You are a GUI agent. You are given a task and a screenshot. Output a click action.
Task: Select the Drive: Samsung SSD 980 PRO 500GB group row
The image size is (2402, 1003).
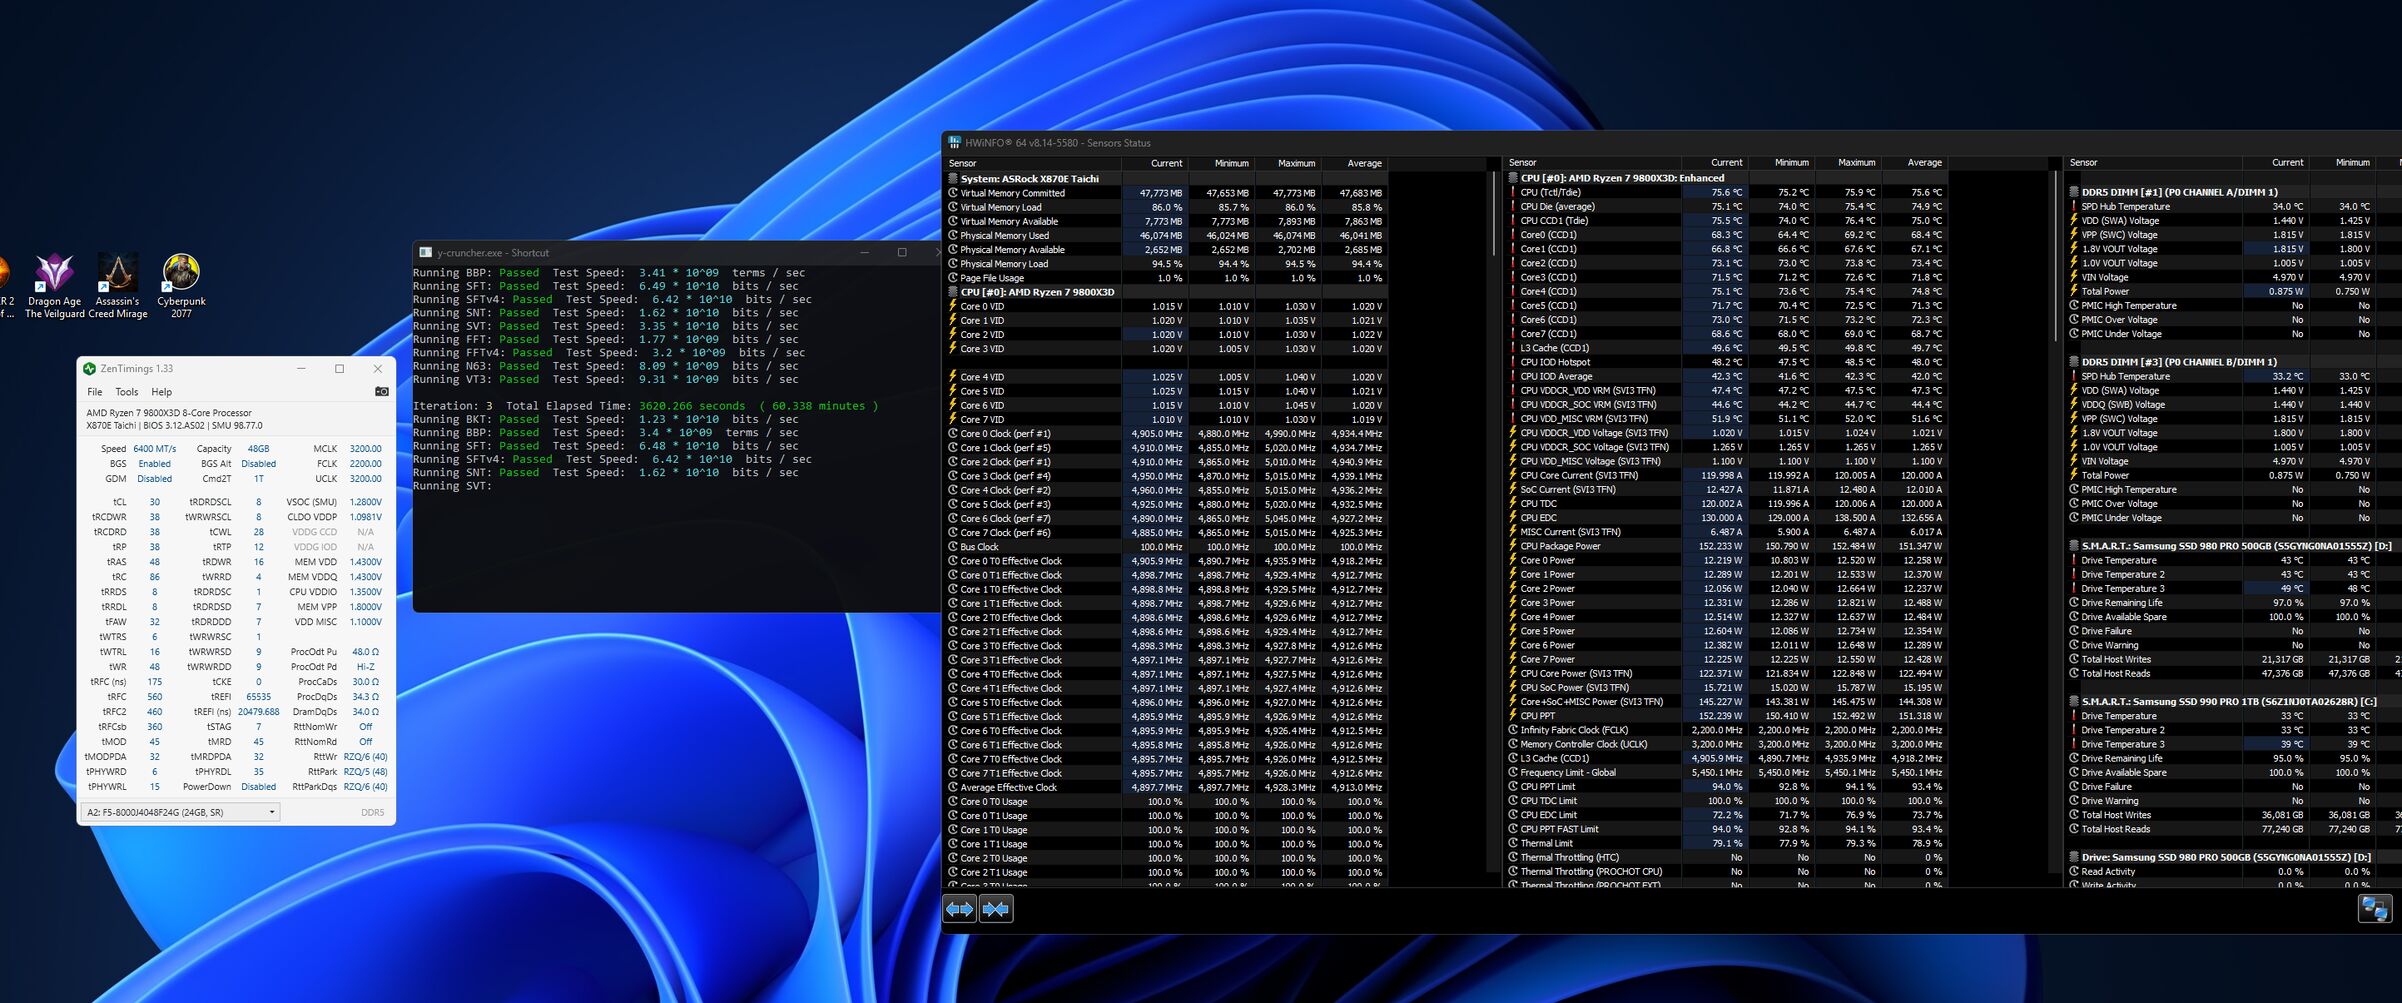pos(2234,857)
